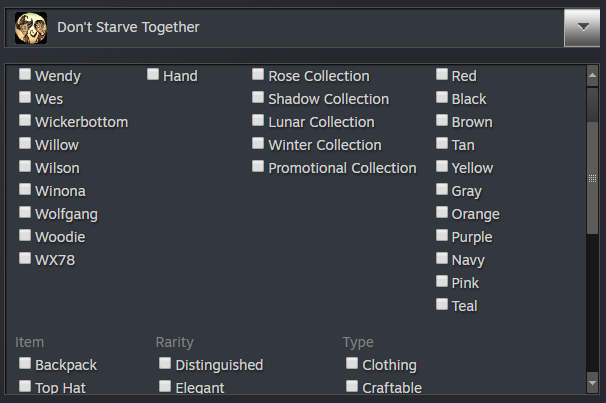Click the scroll up arrow of the scrollbar
This screenshot has width=606, height=403.
tap(592, 72)
